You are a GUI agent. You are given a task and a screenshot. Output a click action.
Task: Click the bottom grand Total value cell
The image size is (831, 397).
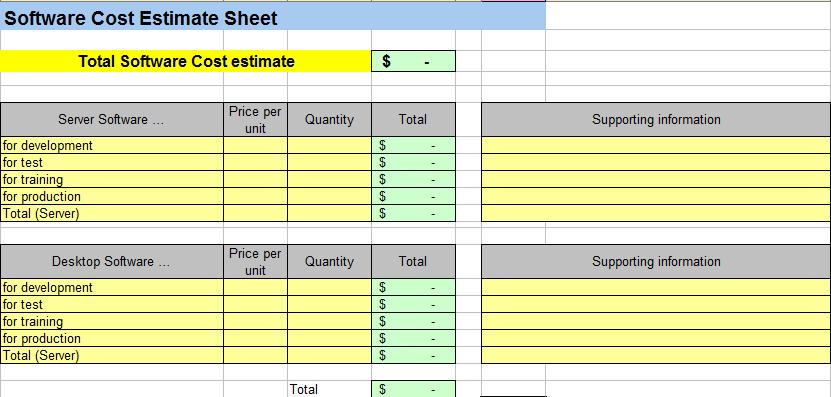[413, 389]
